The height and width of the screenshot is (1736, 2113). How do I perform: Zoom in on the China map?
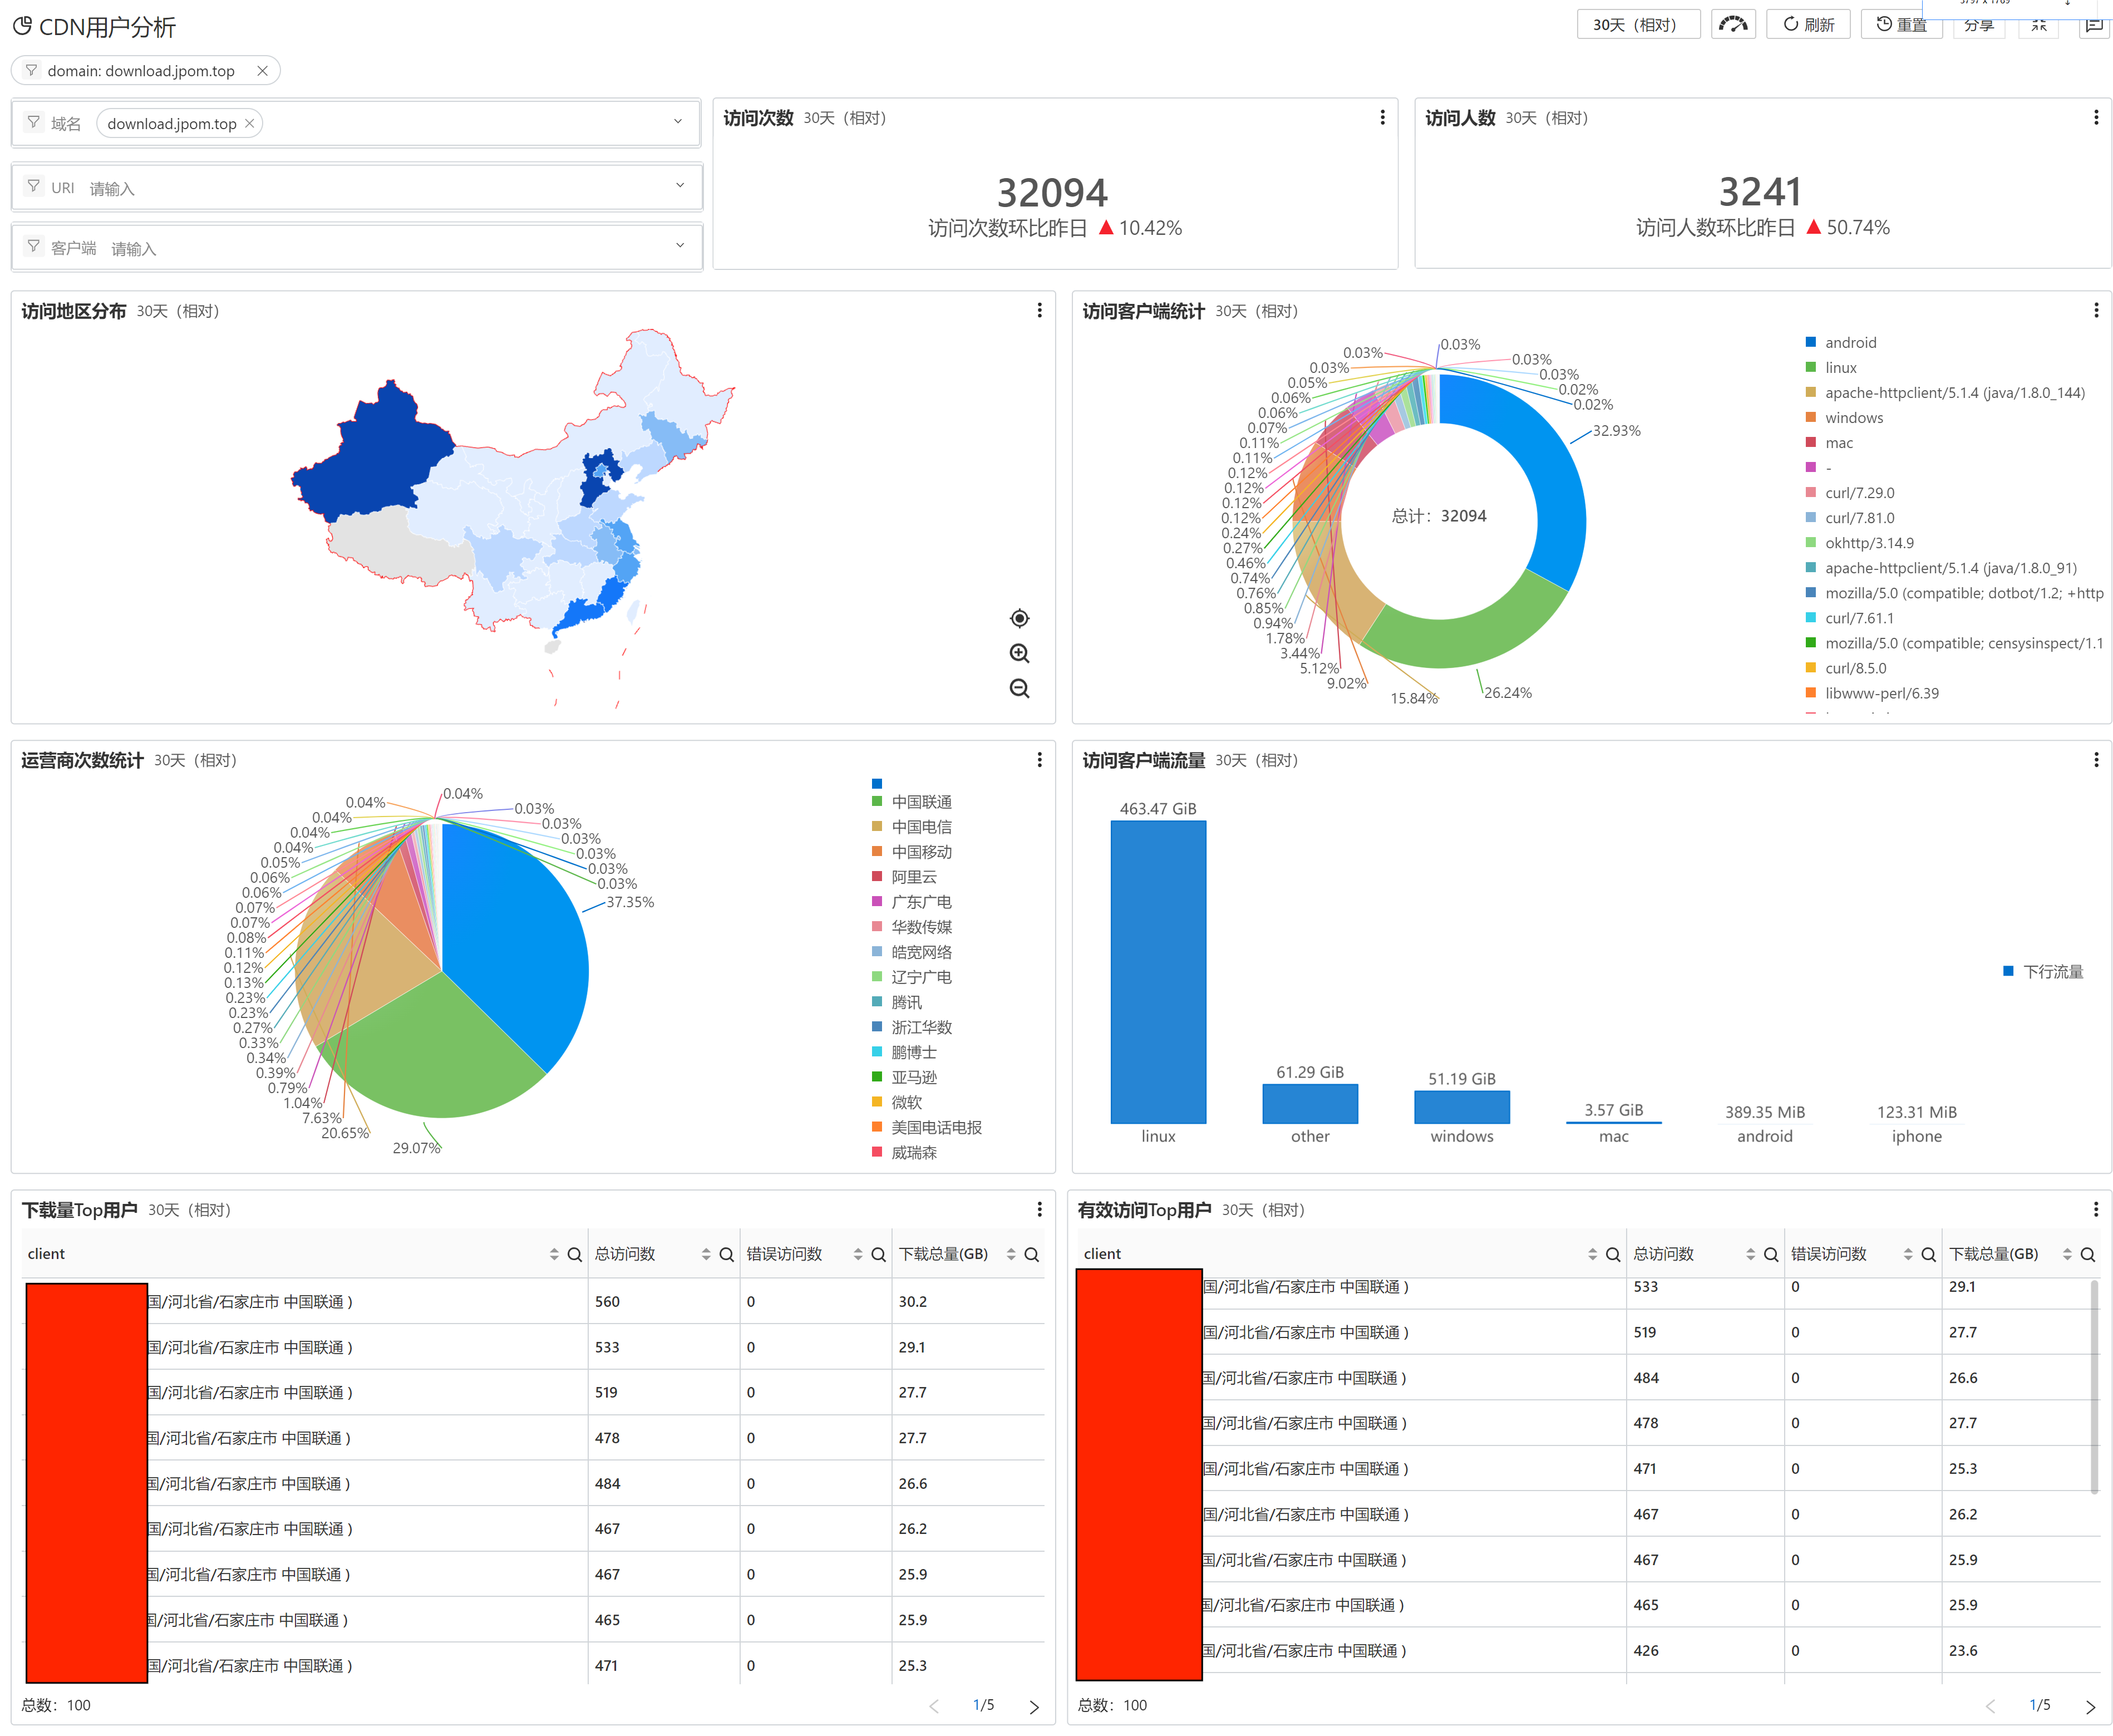pyautogui.click(x=1019, y=653)
